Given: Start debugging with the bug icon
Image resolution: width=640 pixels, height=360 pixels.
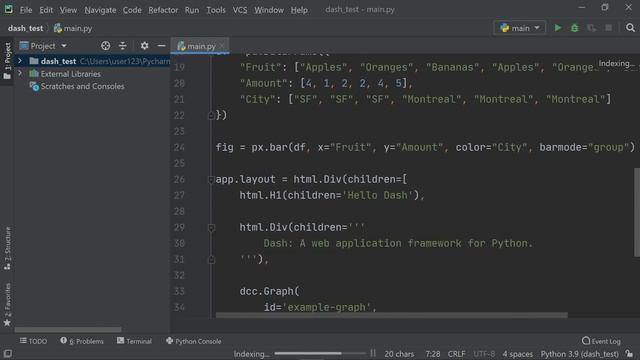Looking at the screenshot, I should [x=574, y=28].
